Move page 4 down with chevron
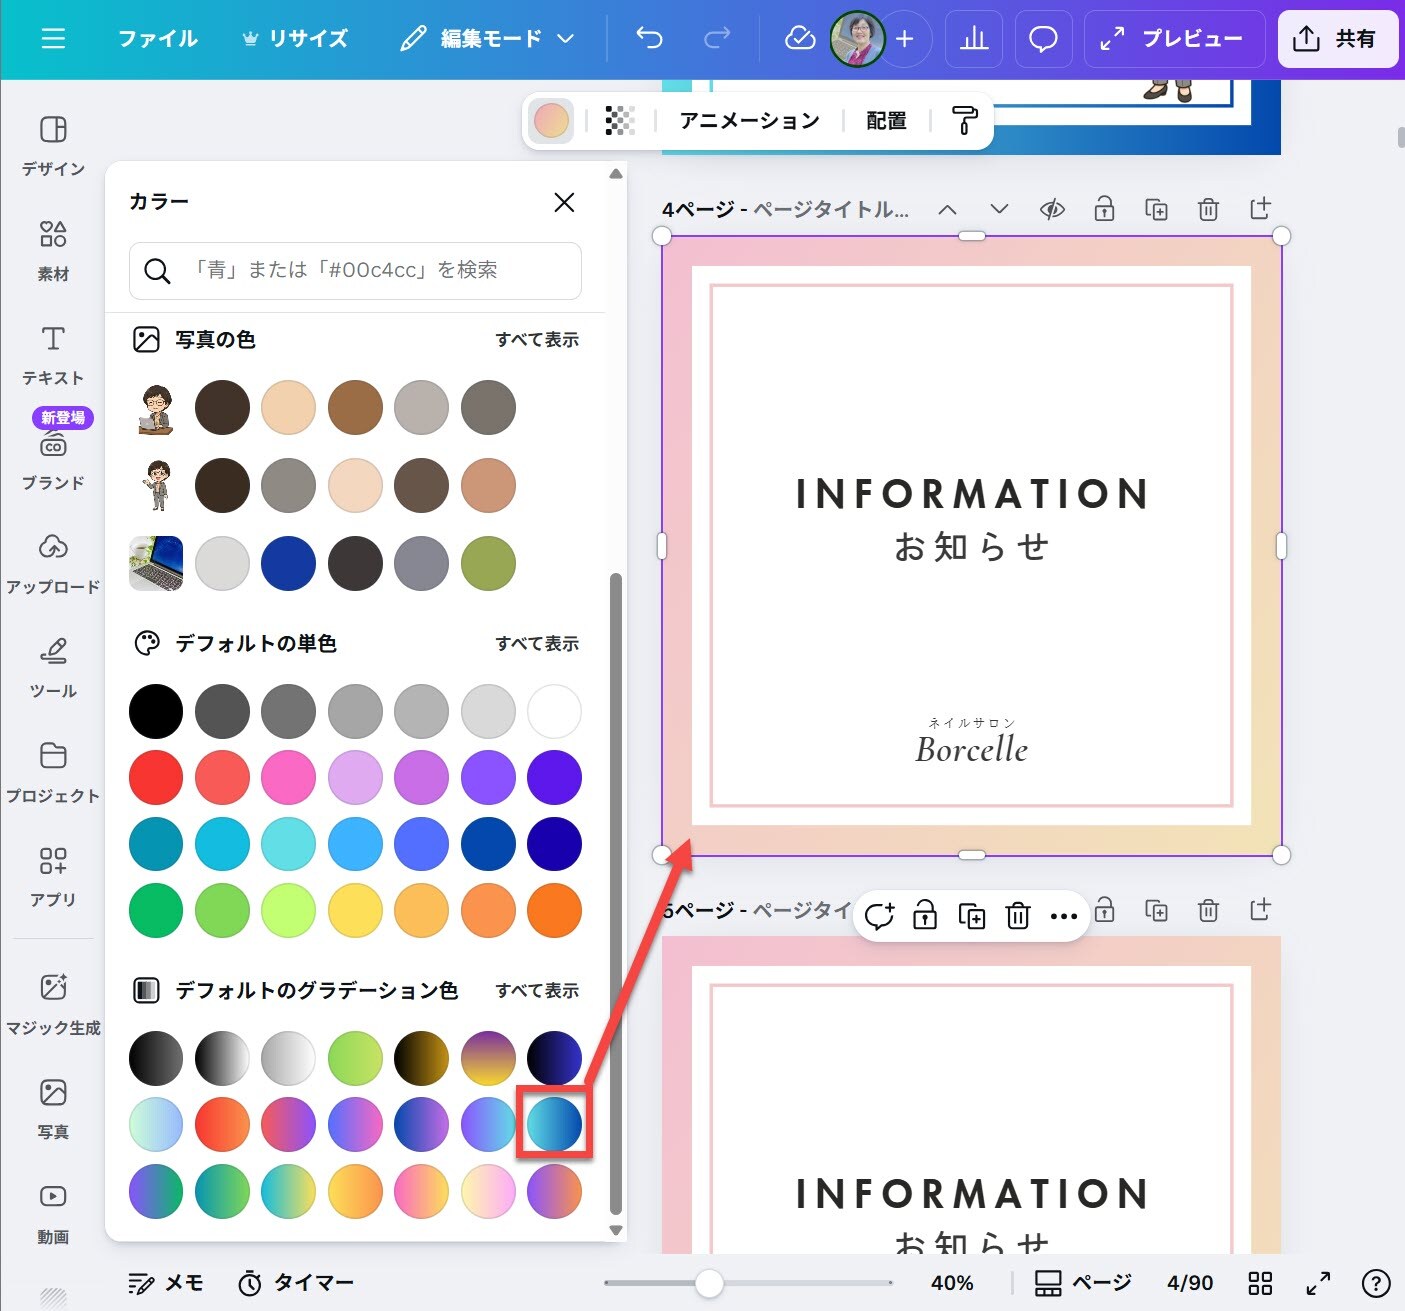Image resolution: width=1405 pixels, height=1311 pixels. 999,209
